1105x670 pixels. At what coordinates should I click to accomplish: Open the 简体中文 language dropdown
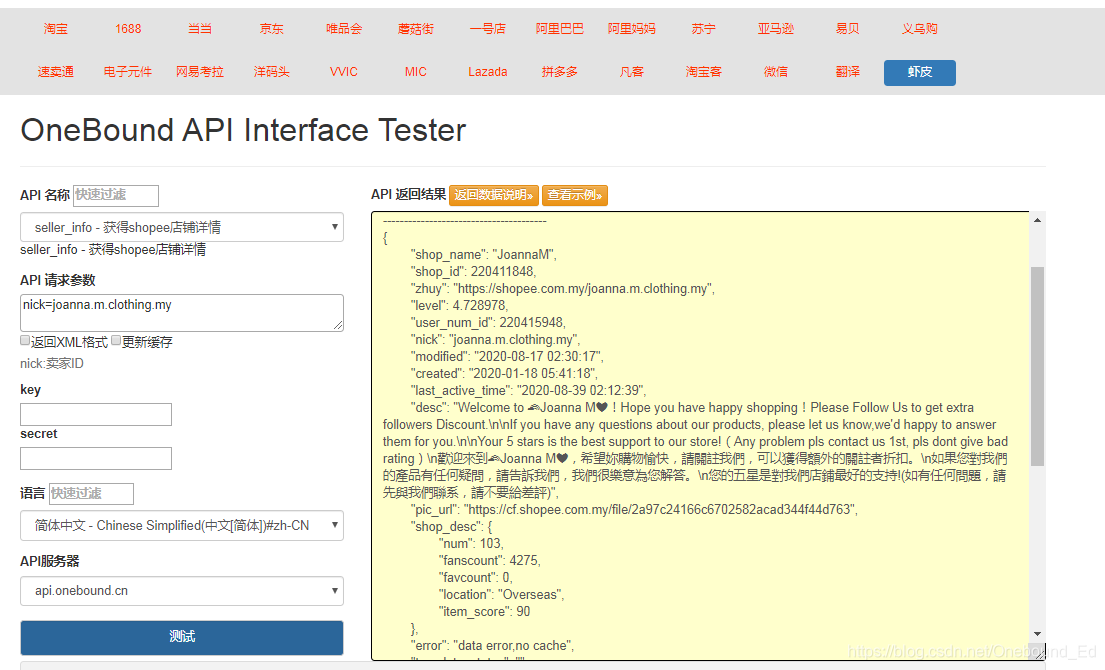coord(182,526)
